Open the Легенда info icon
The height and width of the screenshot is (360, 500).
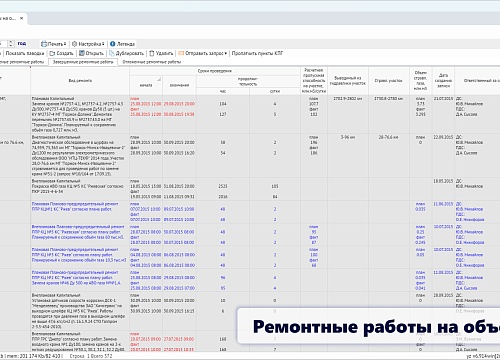coord(113,44)
